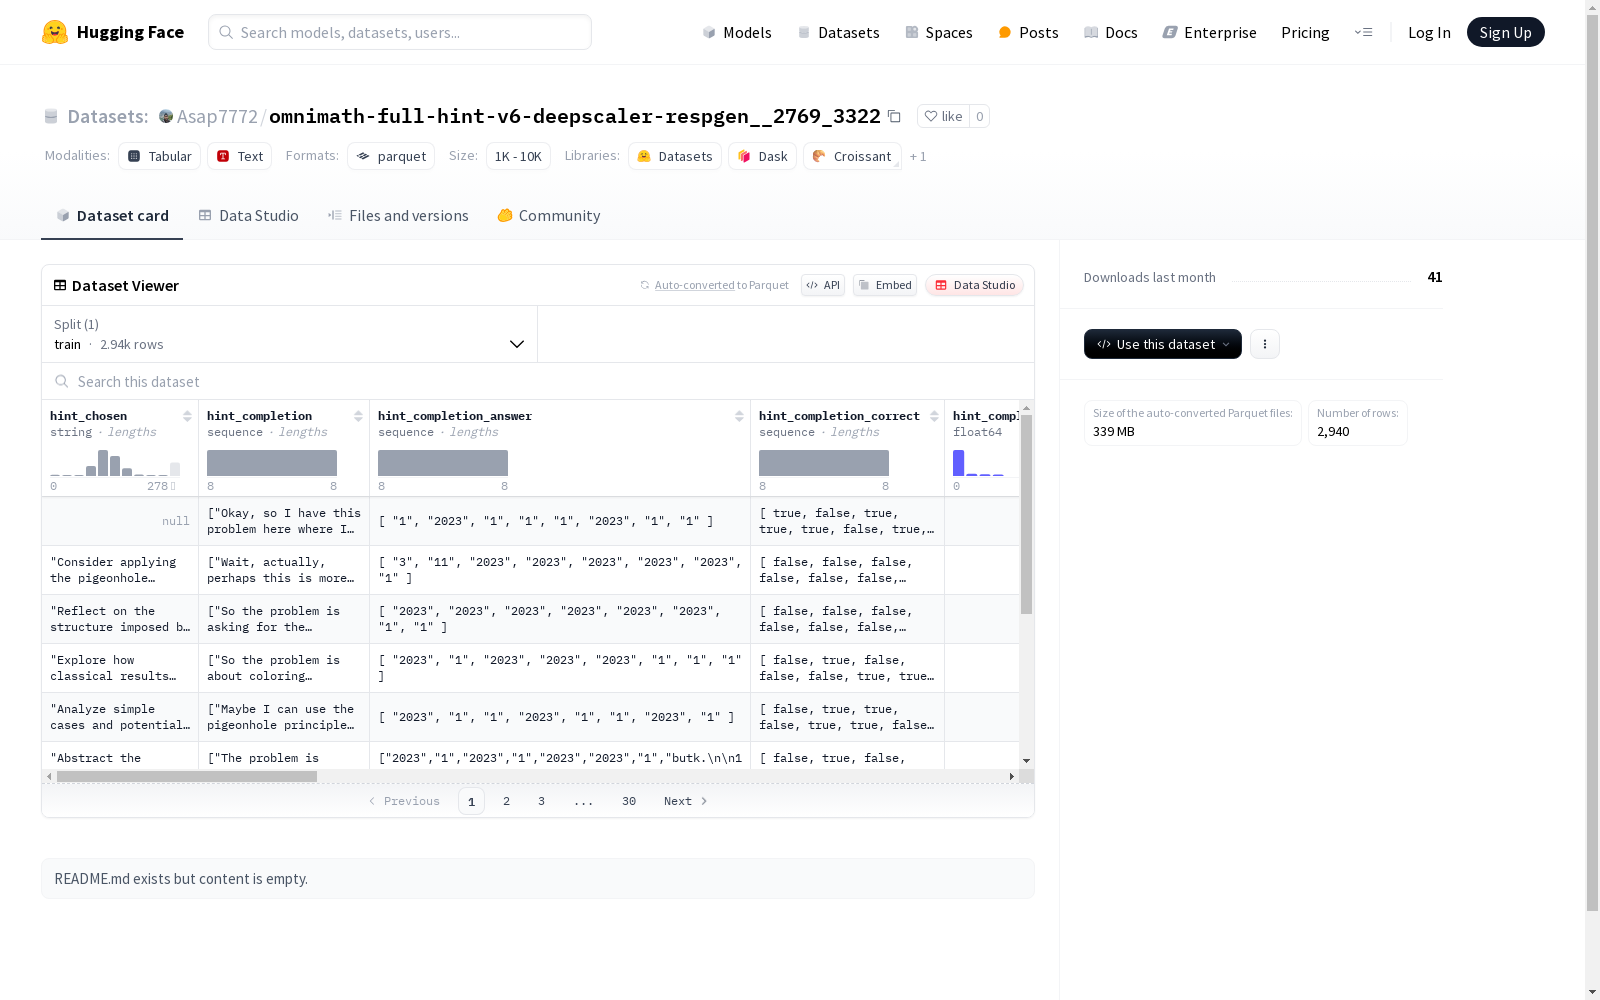Click hint_chosen length histogram
The height and width of the screenshot is (1000, 1600).
click(115, 463)
